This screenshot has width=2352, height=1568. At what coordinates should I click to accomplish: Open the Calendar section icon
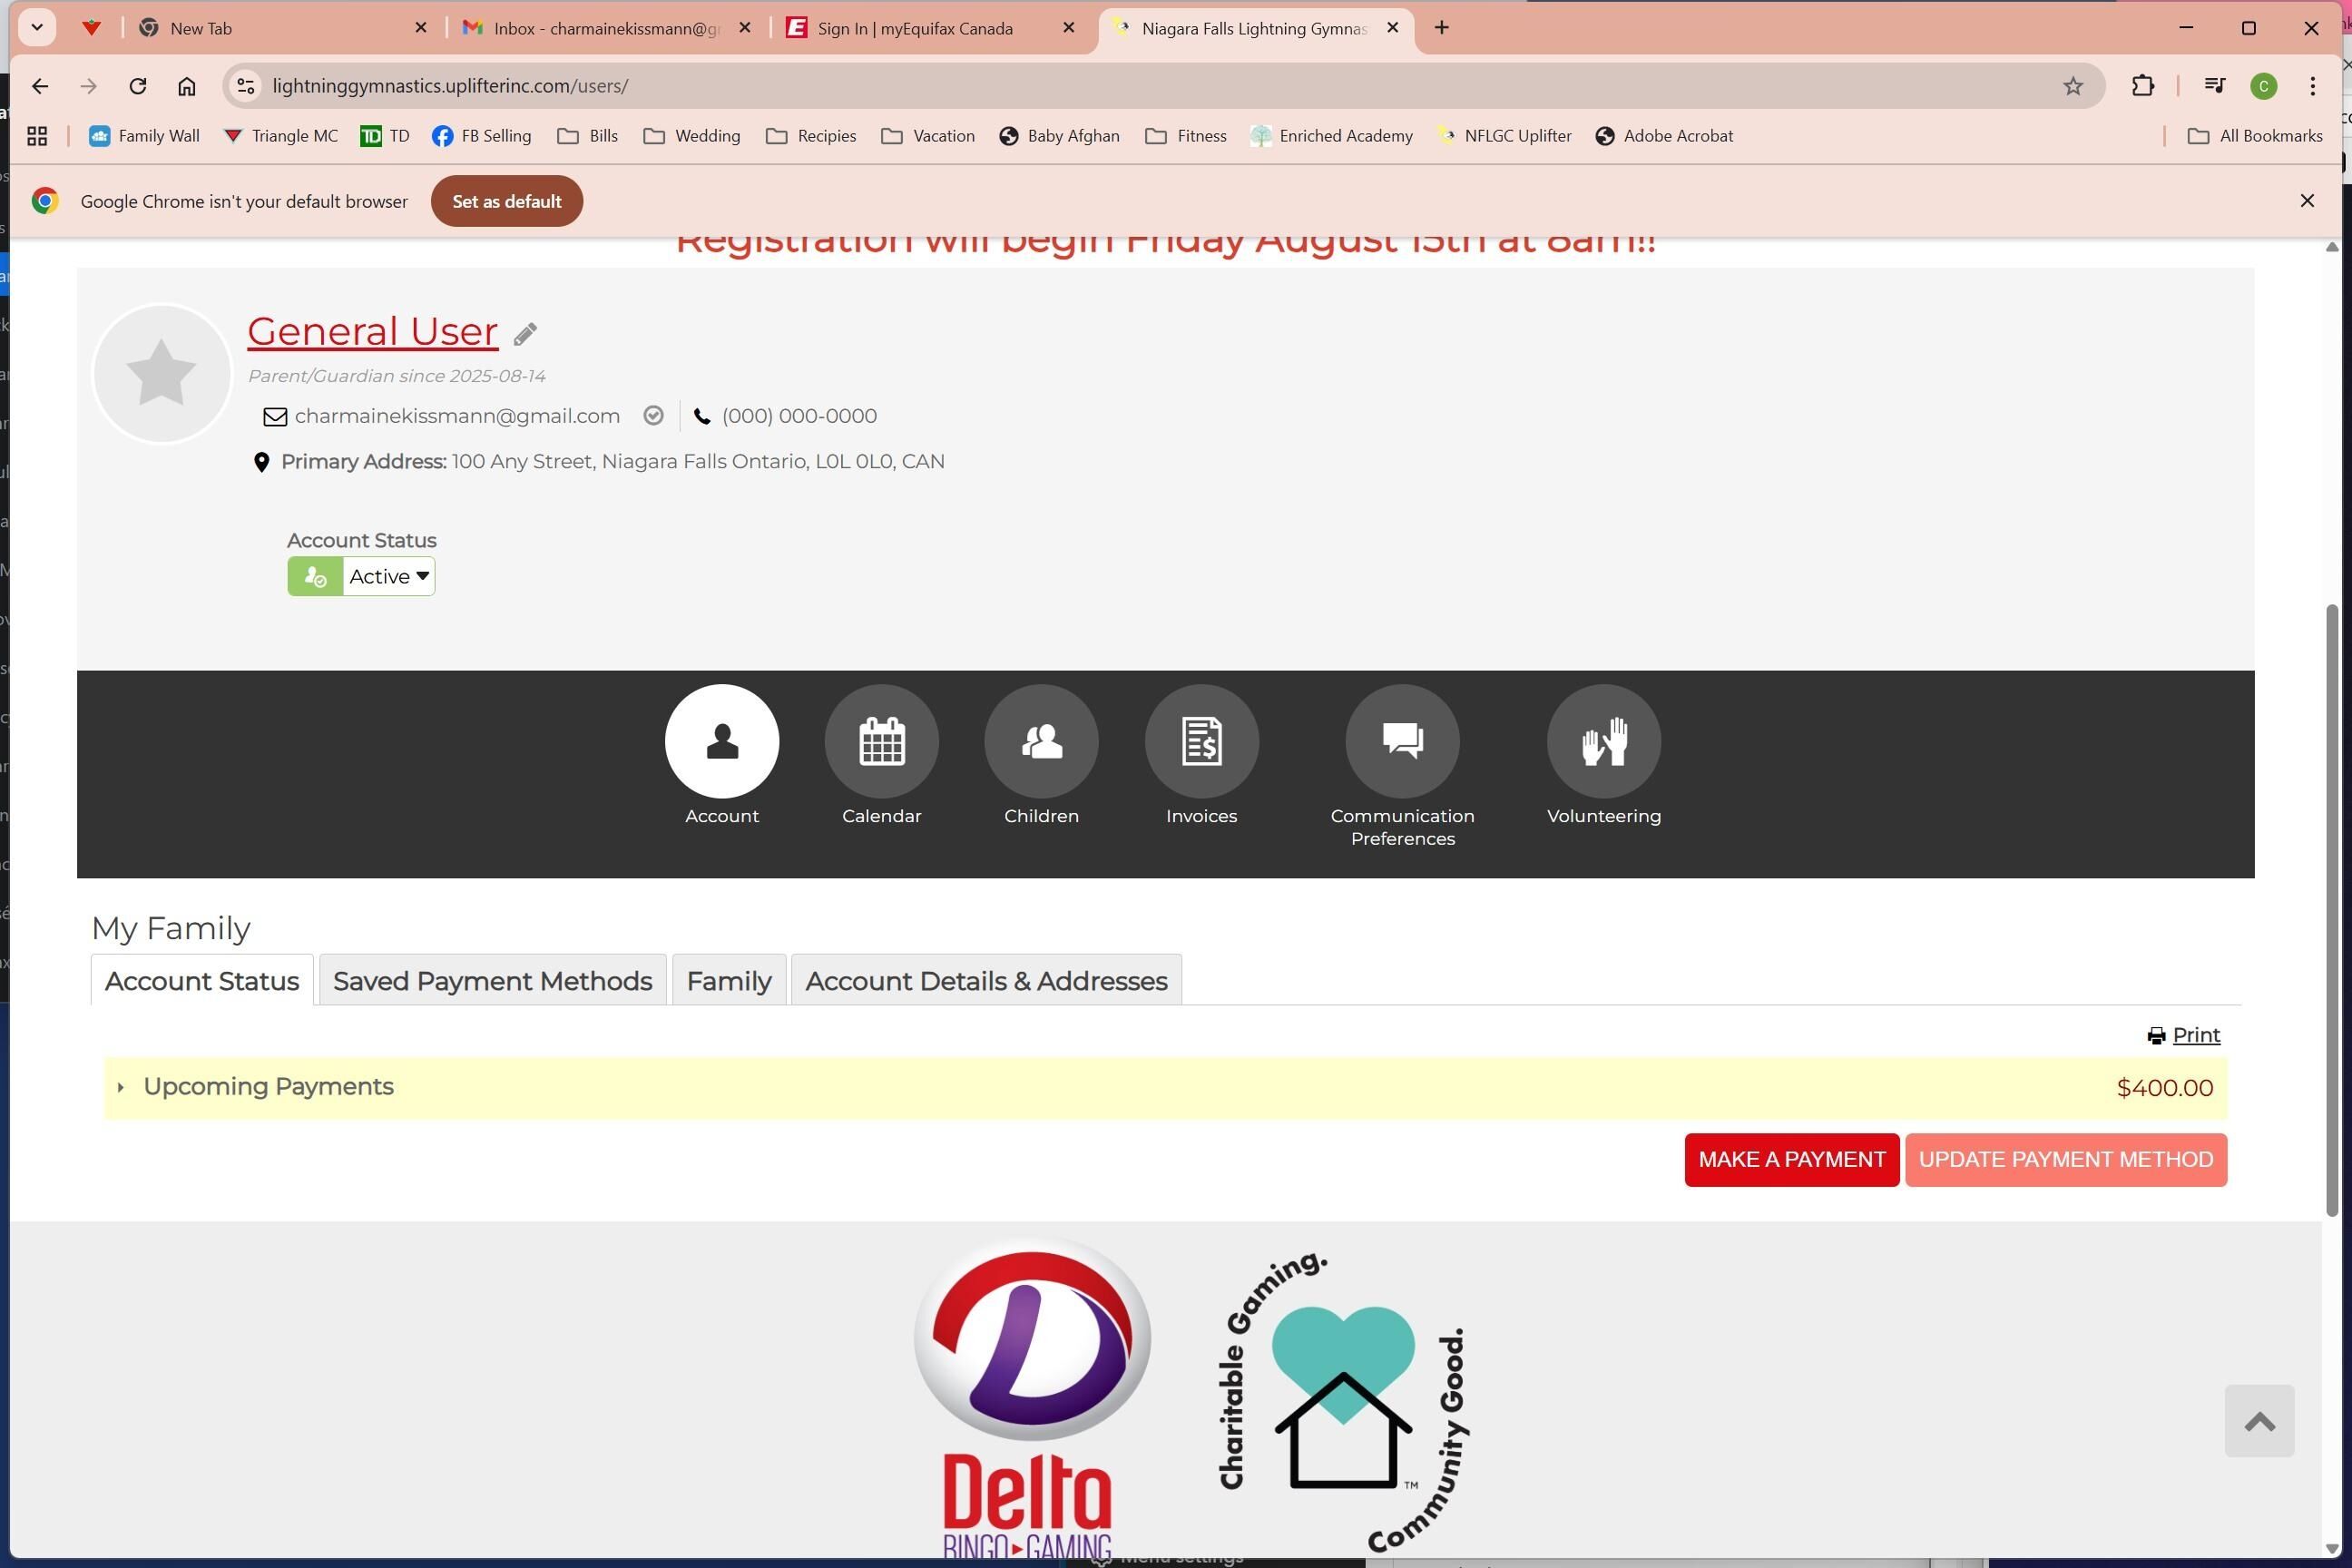(881, 741)
